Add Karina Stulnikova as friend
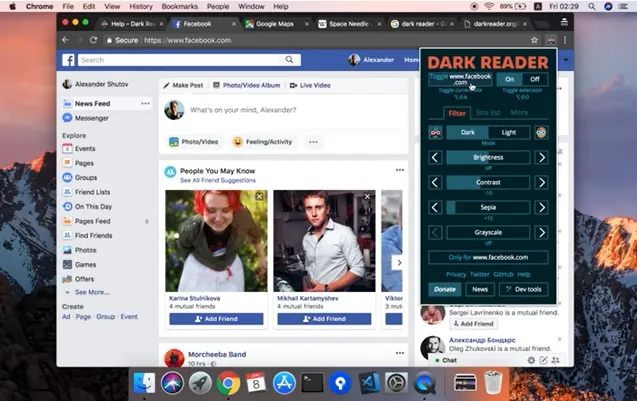The width and height of the screenshot is (637, 401). click(216, 319)
